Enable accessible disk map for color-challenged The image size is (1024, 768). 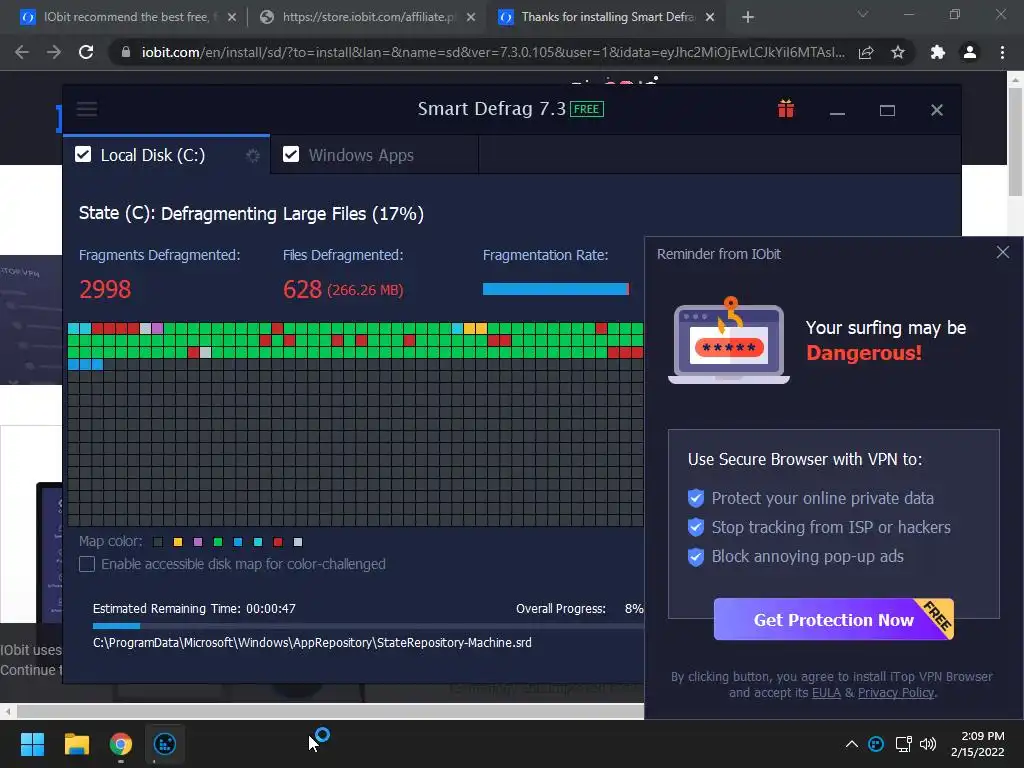click(87, 564)
